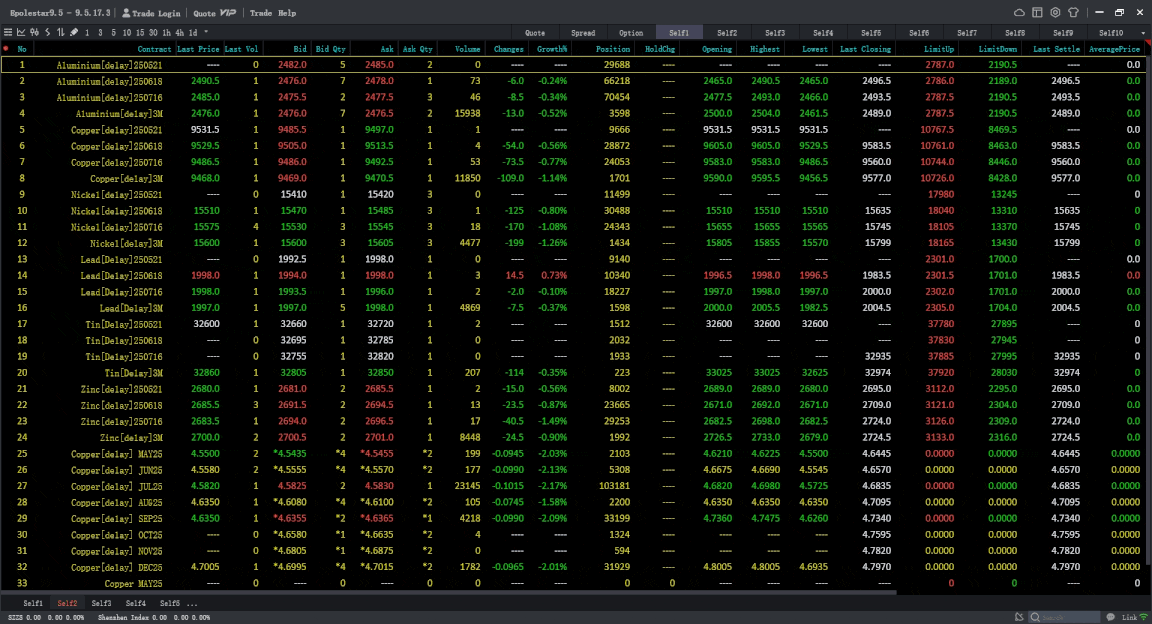Viewport: 1152px width, 624px height.
Task: Open settings gear in title bar
Action: coord(1055,12)
